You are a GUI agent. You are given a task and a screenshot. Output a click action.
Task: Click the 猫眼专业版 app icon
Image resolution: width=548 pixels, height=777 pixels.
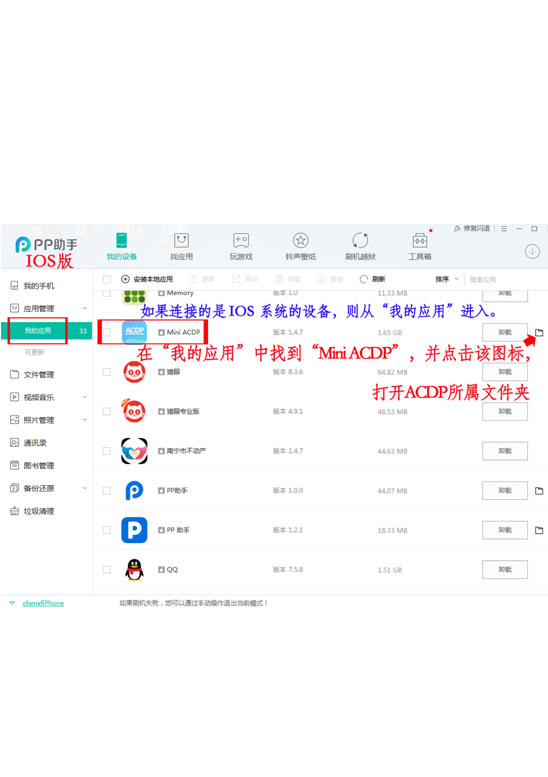[134, 410]
